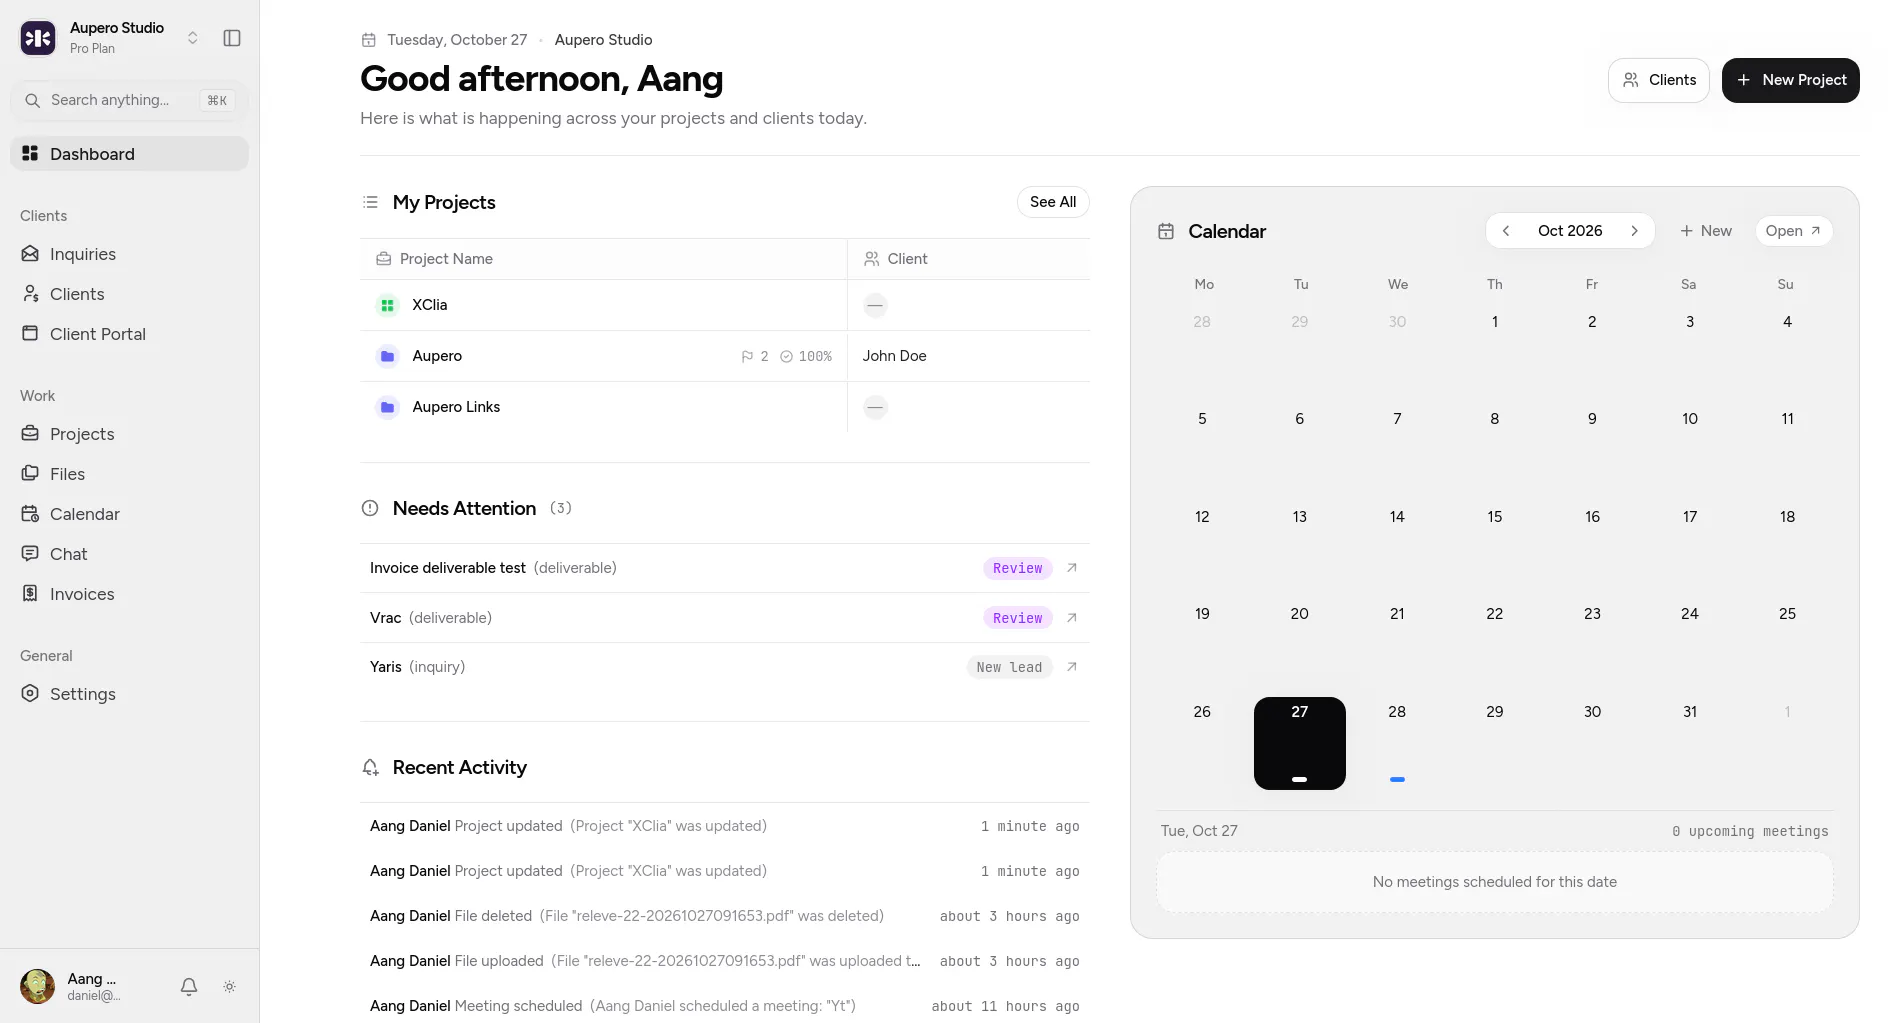Open the Calendar sidebar page
This screenshot has width=1900, height=1023.
(x=129, y=514)
